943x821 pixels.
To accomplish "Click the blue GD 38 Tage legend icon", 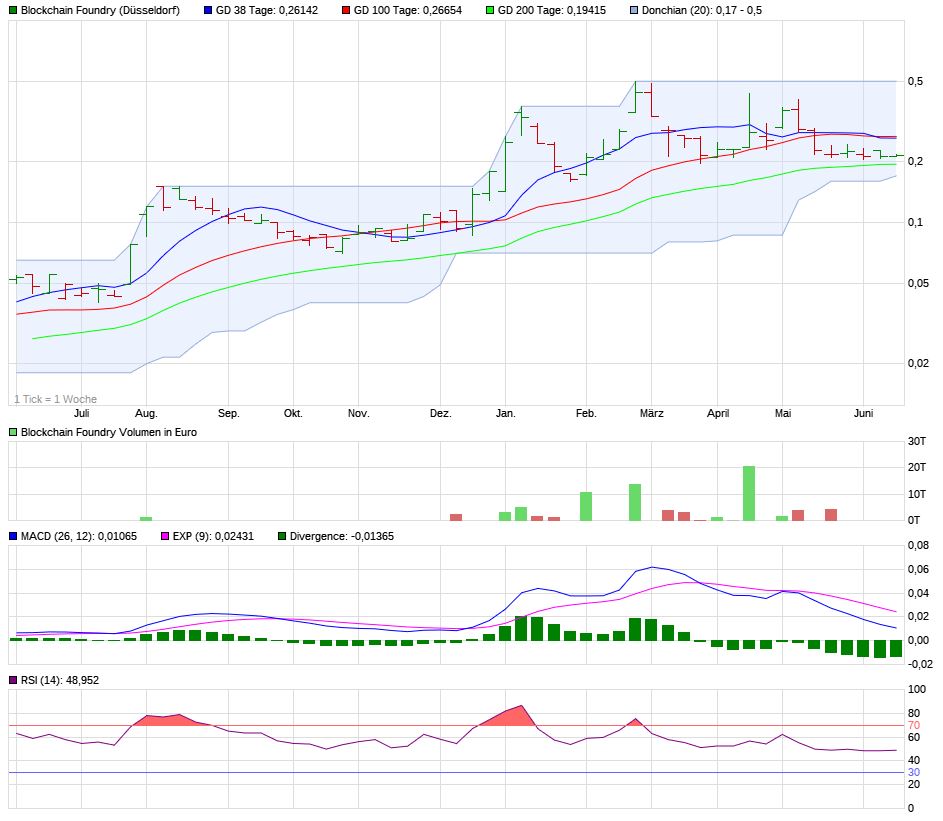I will [x=209, y=10].
